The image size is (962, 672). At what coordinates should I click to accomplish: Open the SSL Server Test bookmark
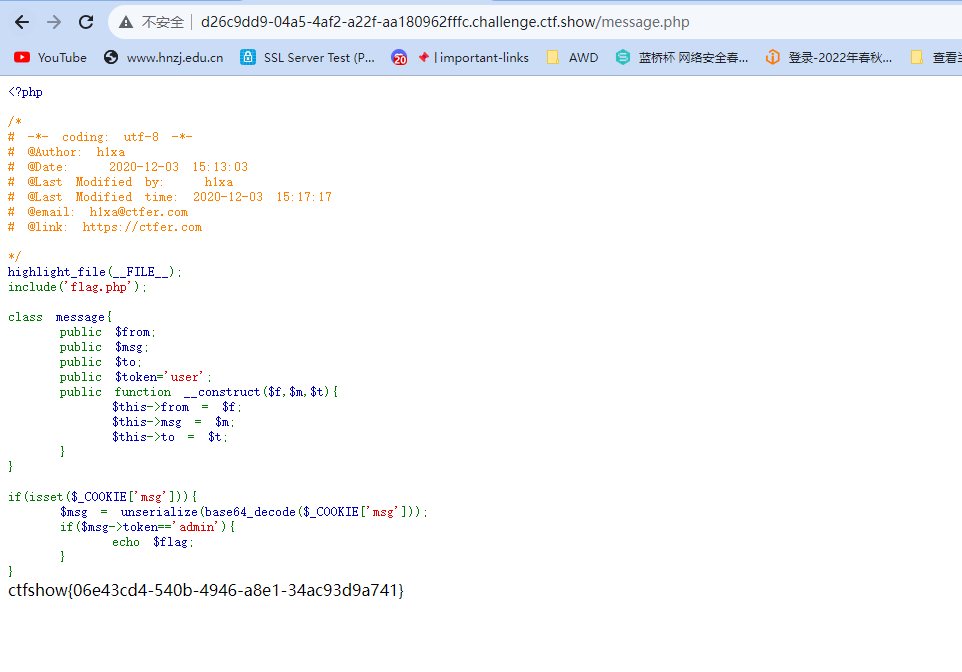coord(319,58)
